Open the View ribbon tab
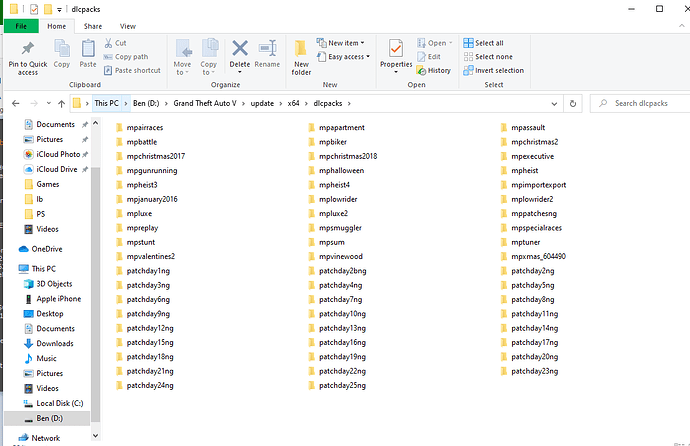Image resolution: width=690 pixels, height=446 pixels. pos(128,26)
